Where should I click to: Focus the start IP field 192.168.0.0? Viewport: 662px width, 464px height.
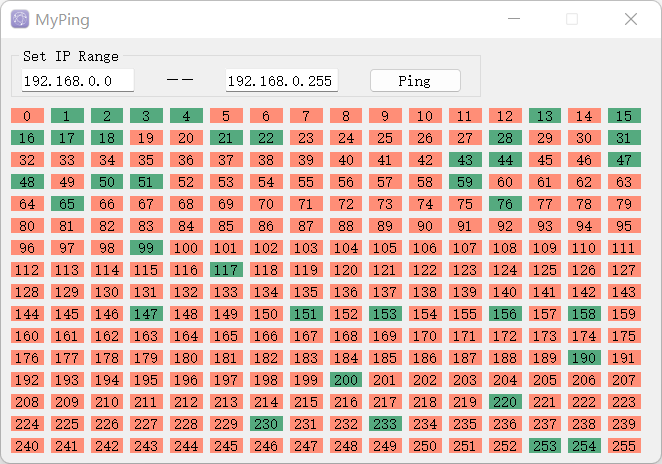(78, 81)
